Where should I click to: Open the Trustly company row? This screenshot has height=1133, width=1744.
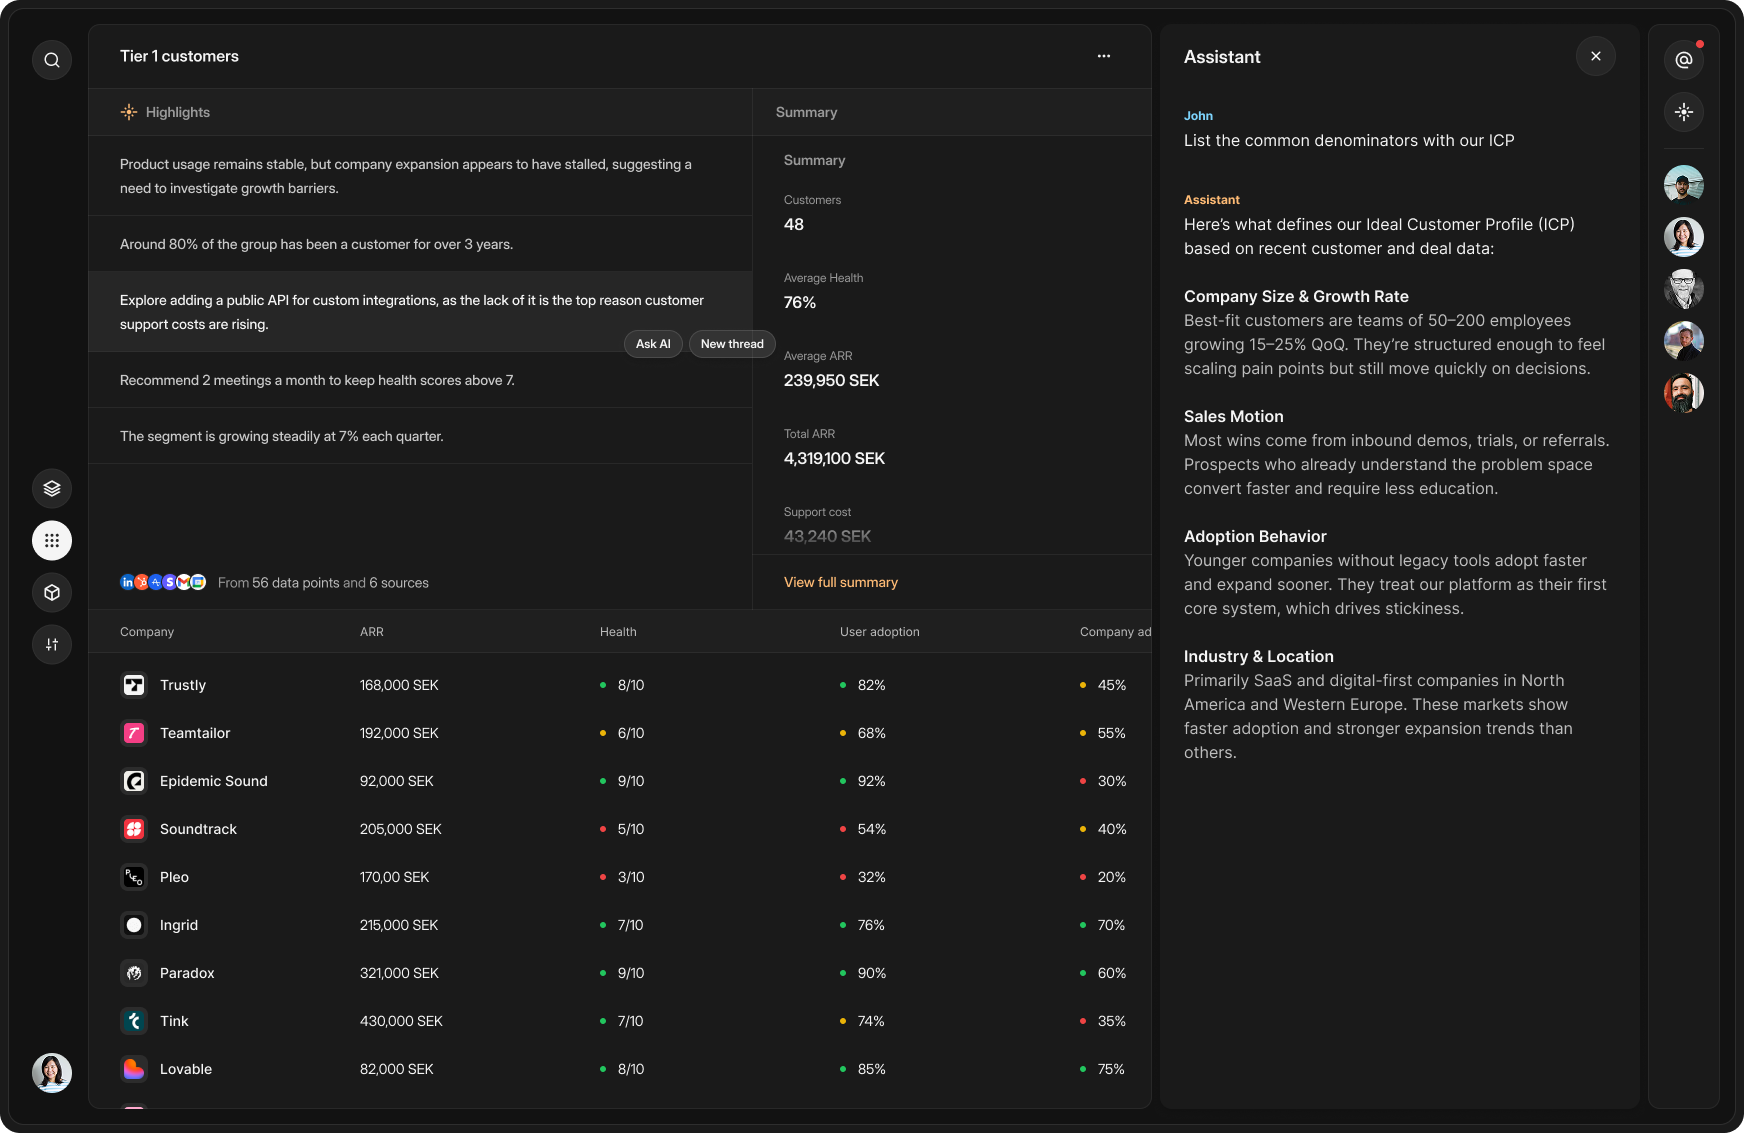click(183, 685)
